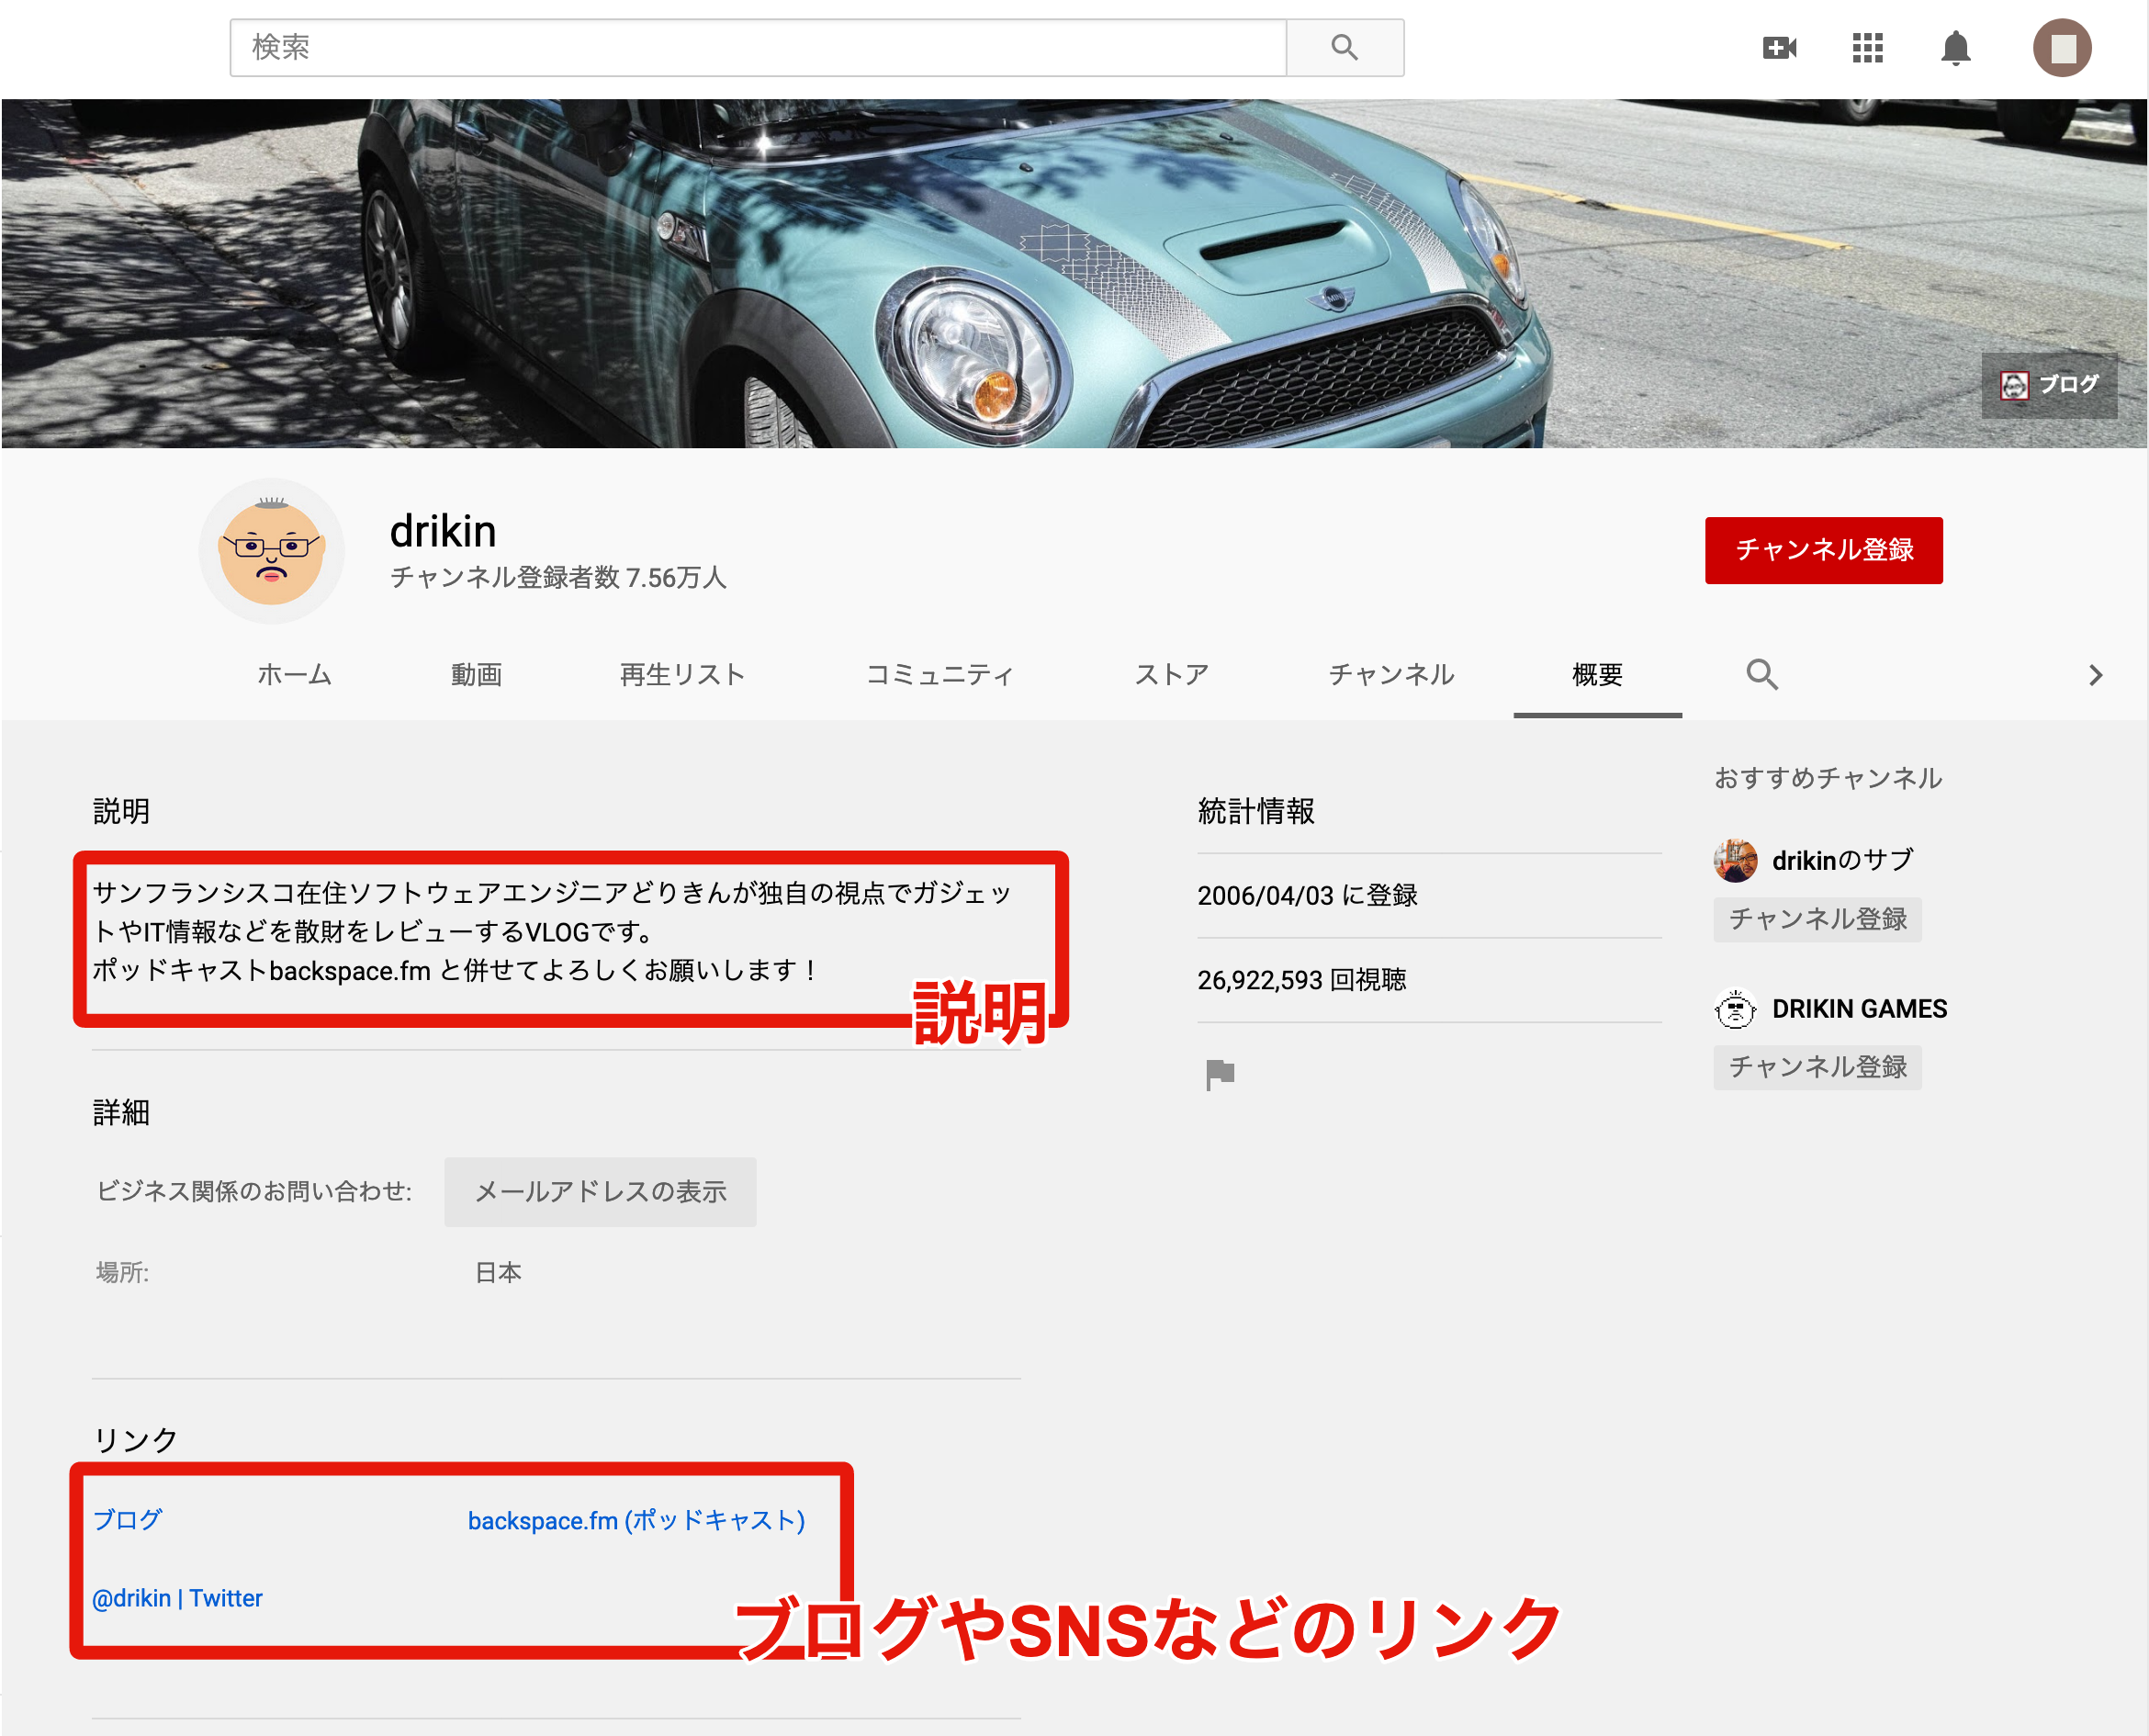Click the 日本 location value
2149x1736 pixels.
(498, 1273)
